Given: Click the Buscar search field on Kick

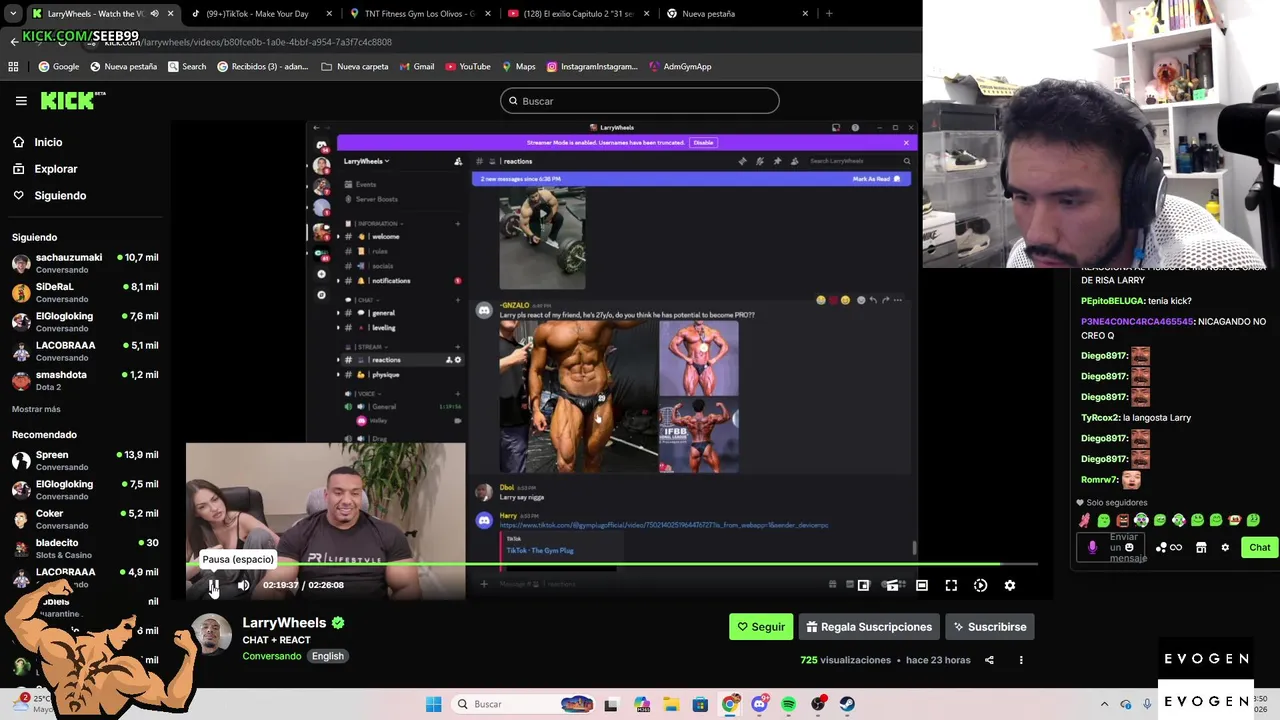Looking at the screenshot, I should pyautogui.click(x=640, y=101).
